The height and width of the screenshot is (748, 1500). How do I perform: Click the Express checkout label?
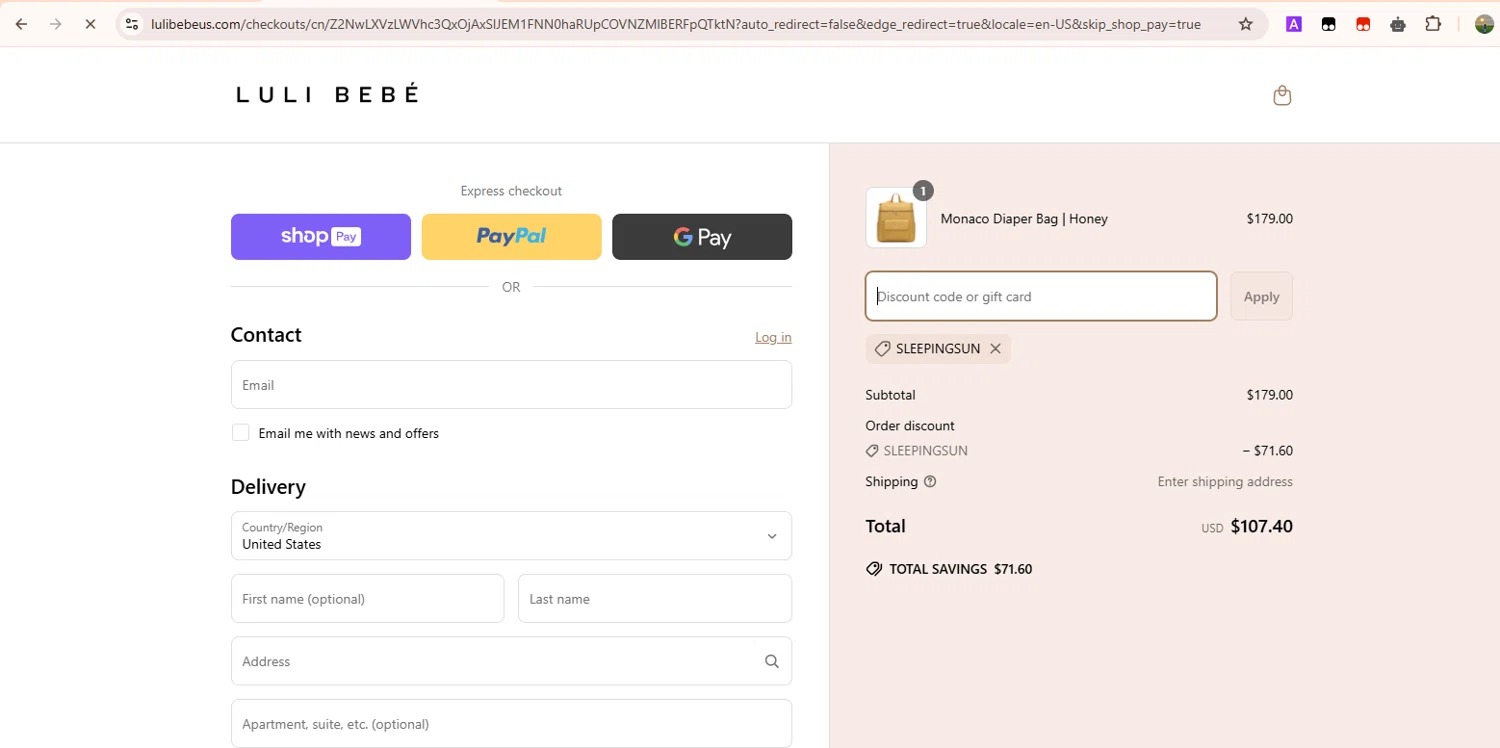511,191
